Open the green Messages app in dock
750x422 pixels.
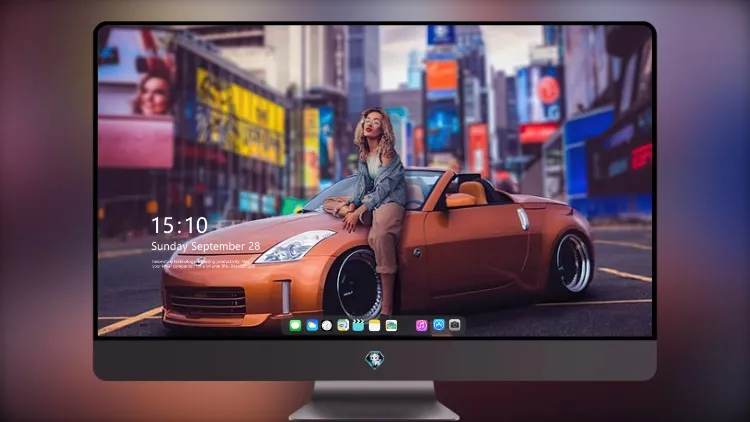[x=295, y=325]
